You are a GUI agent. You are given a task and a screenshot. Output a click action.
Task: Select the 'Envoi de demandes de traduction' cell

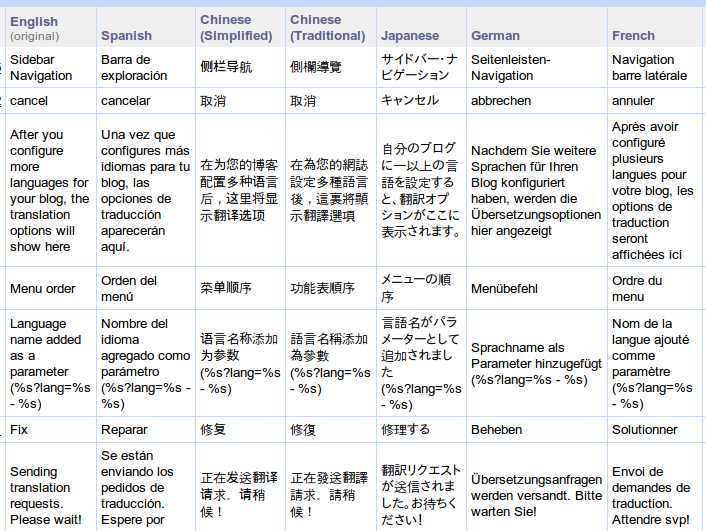[656, 487]
